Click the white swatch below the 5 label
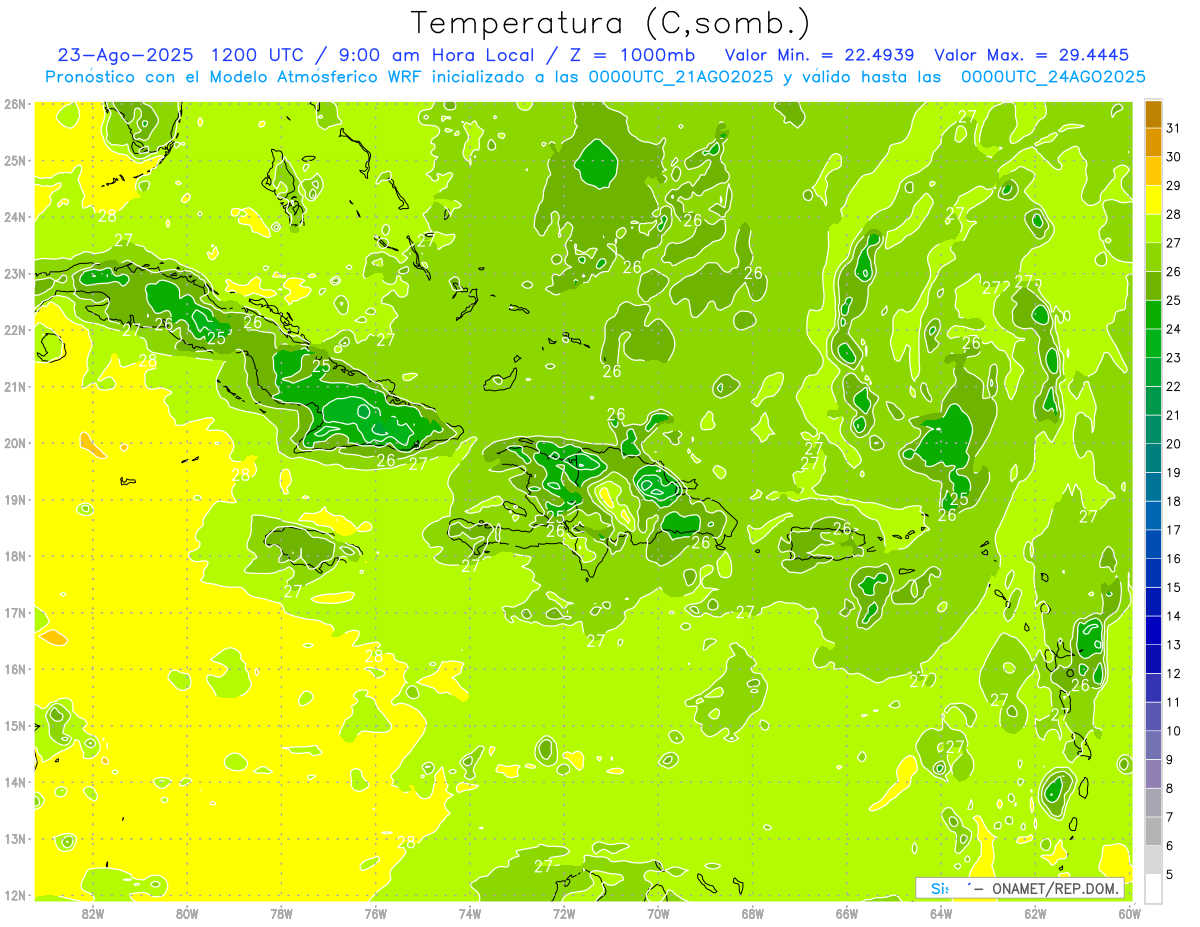Viewport: 1200px width, 927px height. 1153,888
